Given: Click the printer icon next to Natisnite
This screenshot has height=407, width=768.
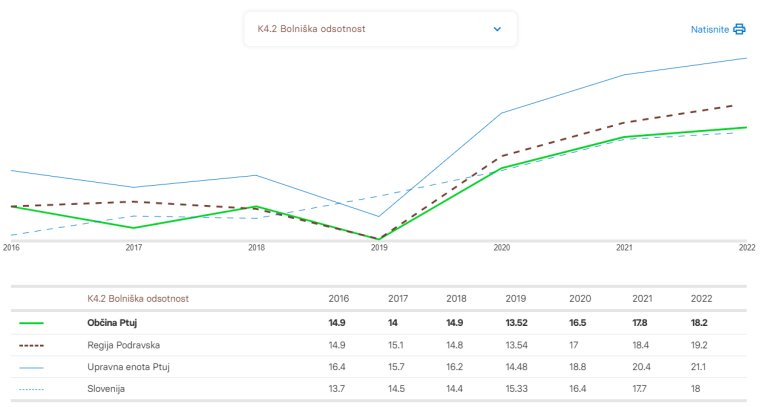Looking at the screenshot, I should click(740, 29).
